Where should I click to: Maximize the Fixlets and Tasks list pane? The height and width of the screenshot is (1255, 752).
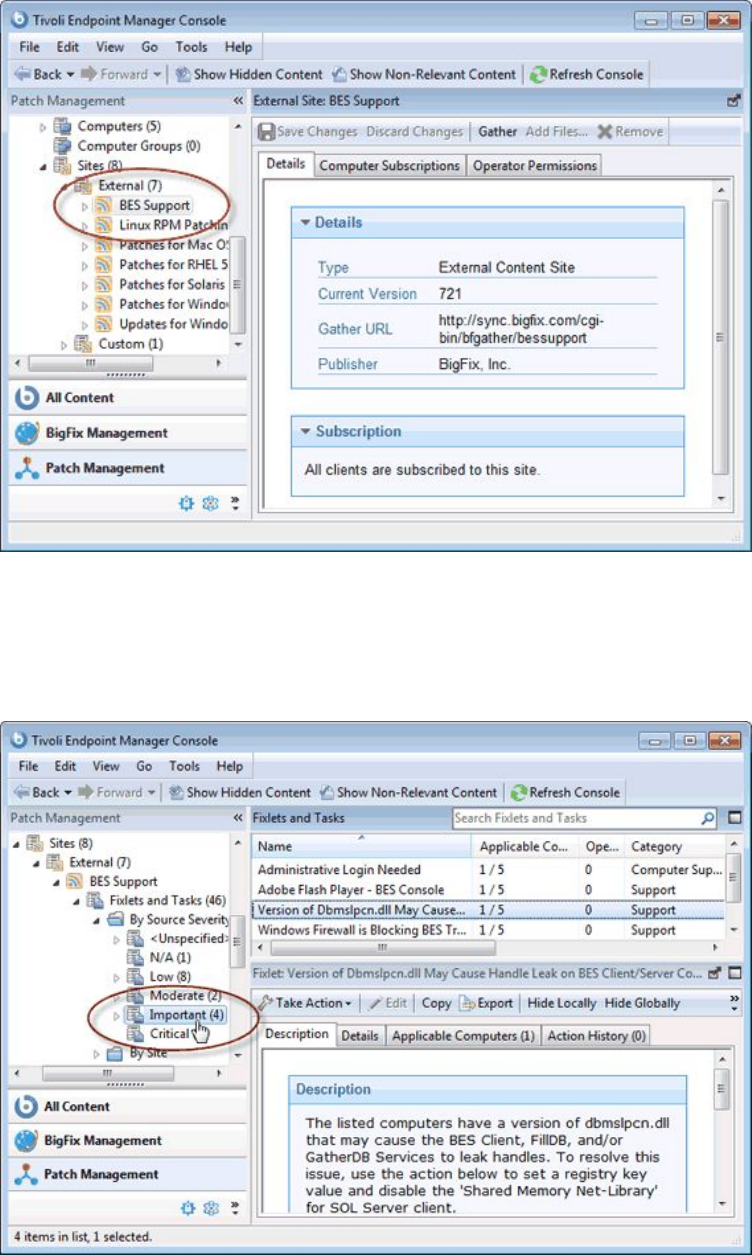point(733,818)
